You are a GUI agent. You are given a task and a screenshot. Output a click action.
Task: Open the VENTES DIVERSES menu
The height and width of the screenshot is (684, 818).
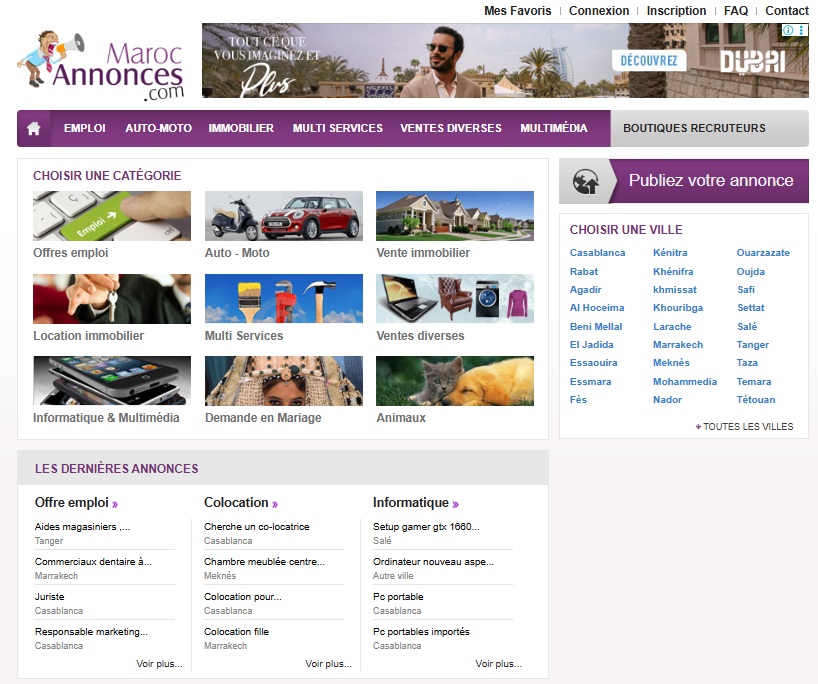click(451, 128)
